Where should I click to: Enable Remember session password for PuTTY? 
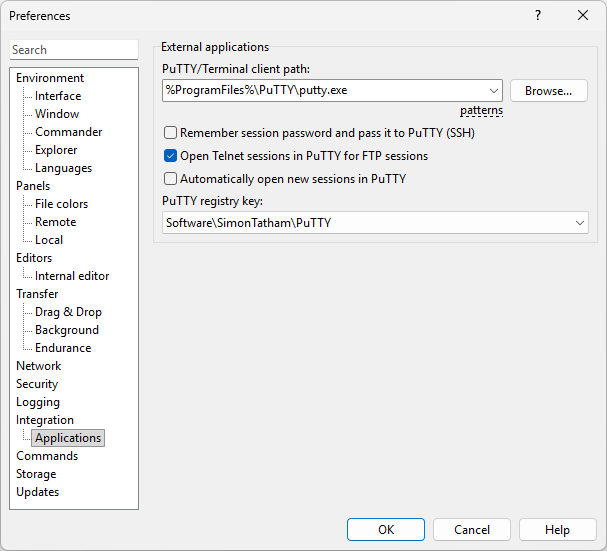click(171, 133)
